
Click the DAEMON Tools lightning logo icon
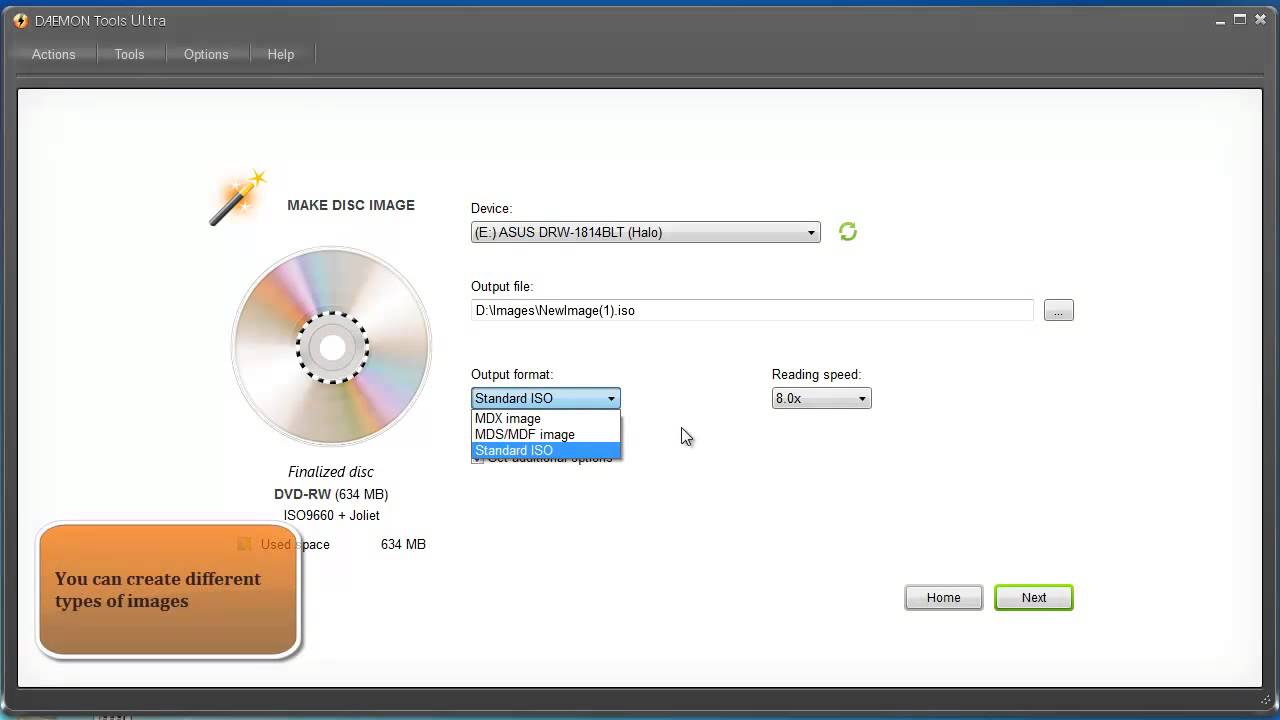[20, 20]
